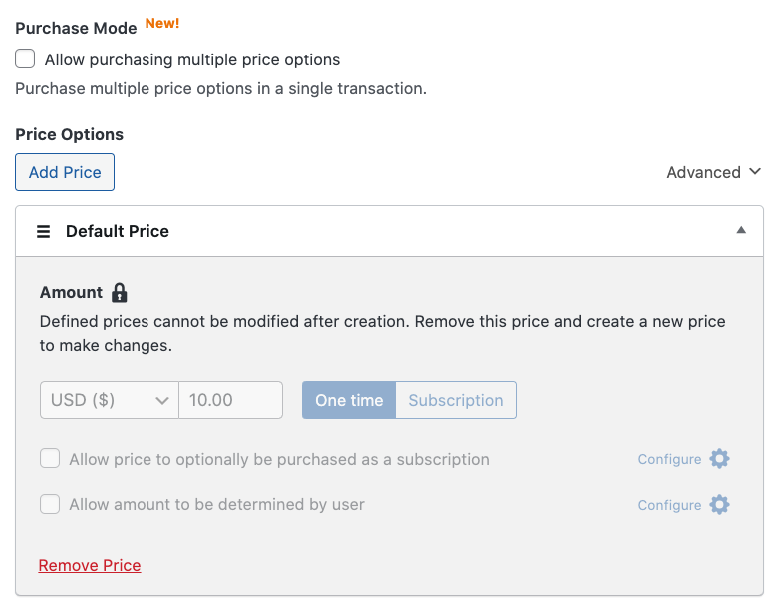Viewport: 776px width, 609px height.
Task: Select the One time payment tab
Action: [349, 400]
